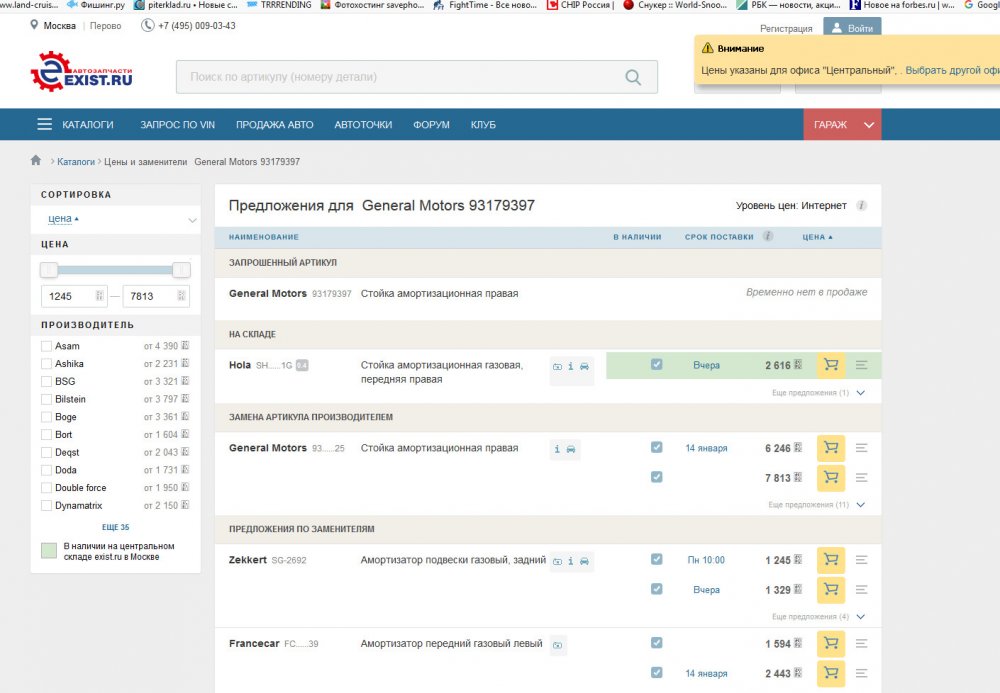Go to the ФОРУМ section
Screen dimensions: 1000x693
pyautogui.click(x=431, y=125)
